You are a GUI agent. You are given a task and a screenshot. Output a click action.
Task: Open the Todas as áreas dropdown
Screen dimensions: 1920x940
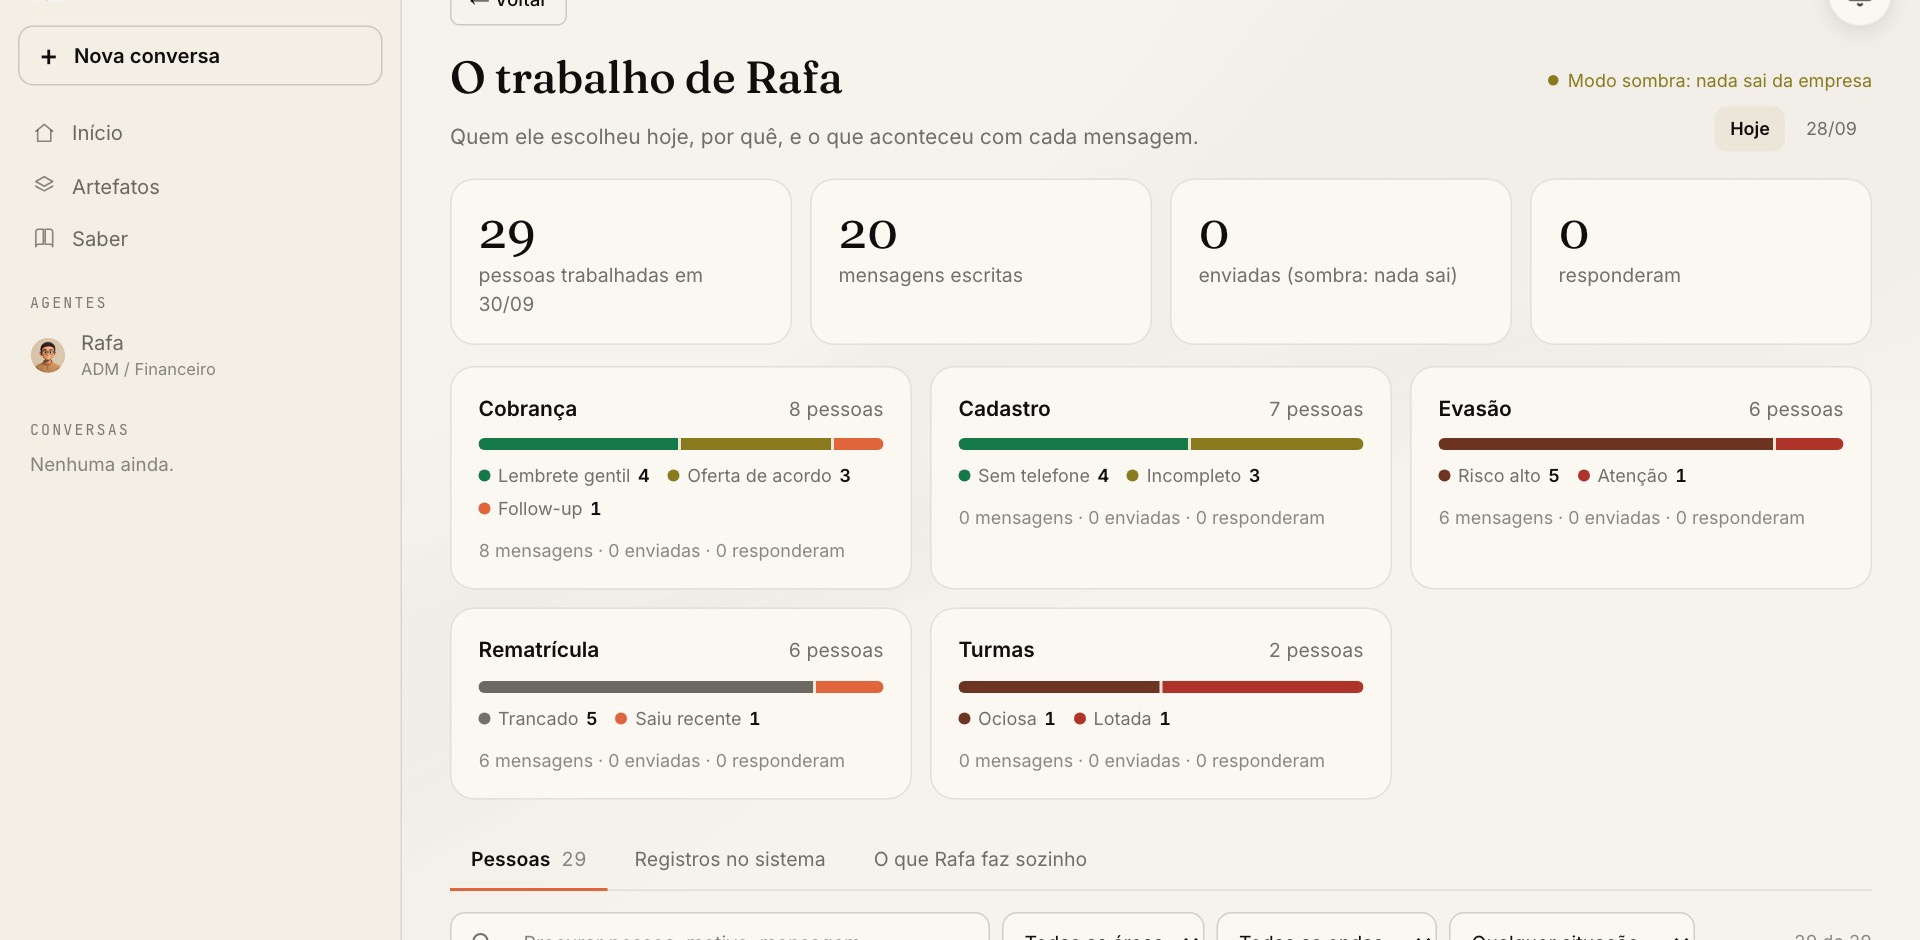click(1103, 930)
